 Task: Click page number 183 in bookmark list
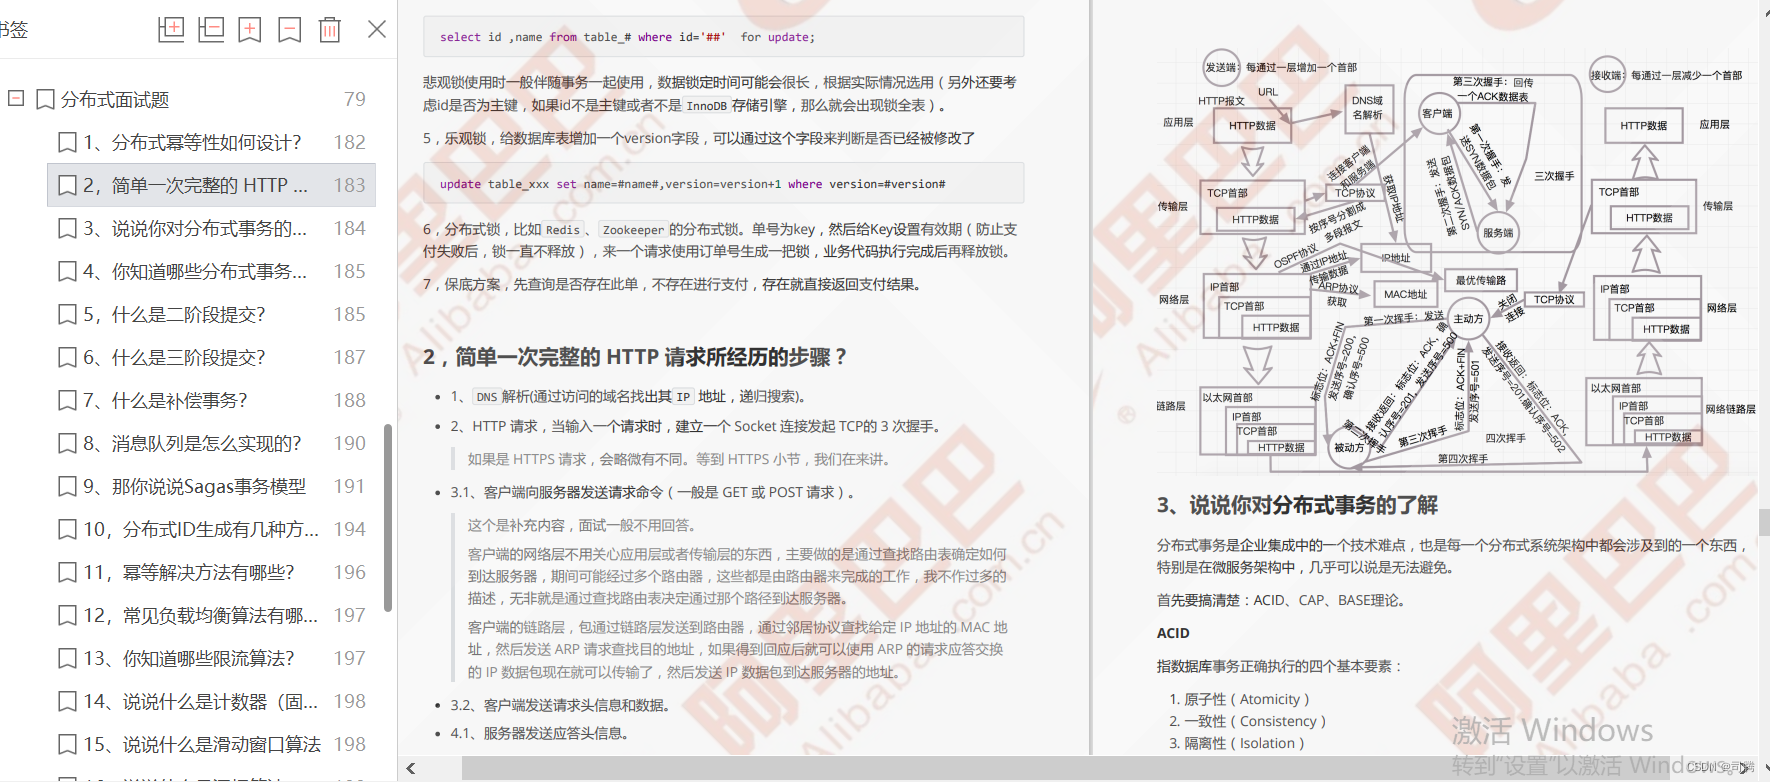click(350, 185)
